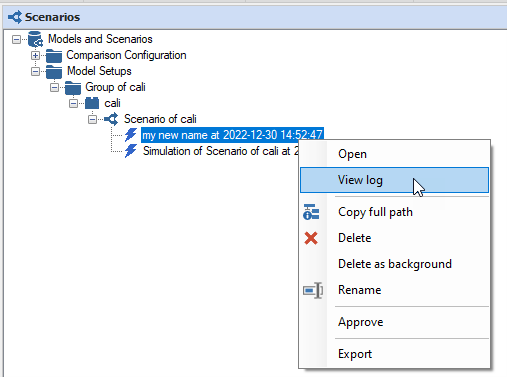Click lightning icon of 'my new name' simulation
This screenshot has width=507, height=377.
(x=130, y=135)
